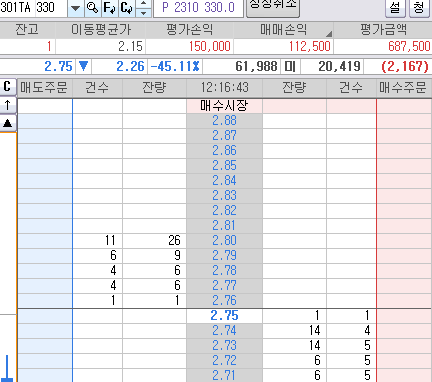Click the 매수주문 column header
432x382 pixels.
point(403,88)
